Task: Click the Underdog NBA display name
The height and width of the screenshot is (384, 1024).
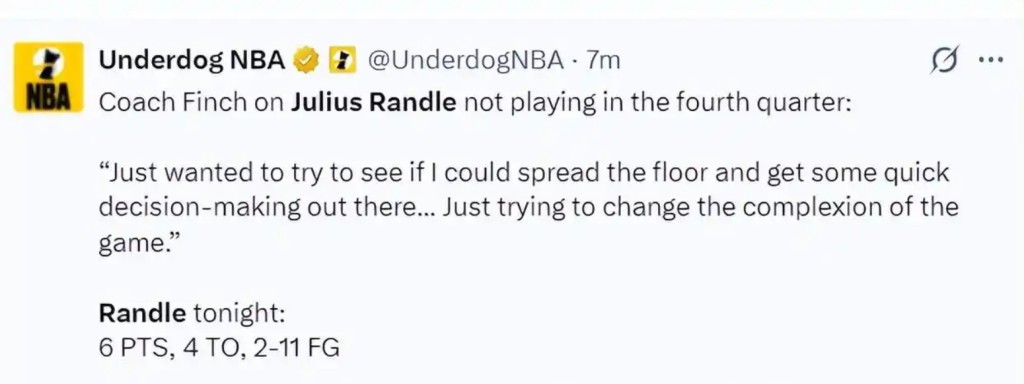Action: [x=192, y=61]
